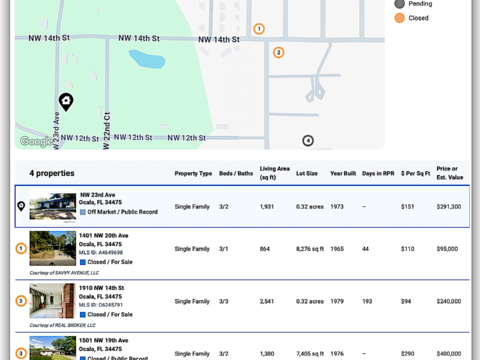The width and height of the screenshot is (480, 360).
Task: Sort by the Price or Est. Value header
Action: tap(450, 173)
